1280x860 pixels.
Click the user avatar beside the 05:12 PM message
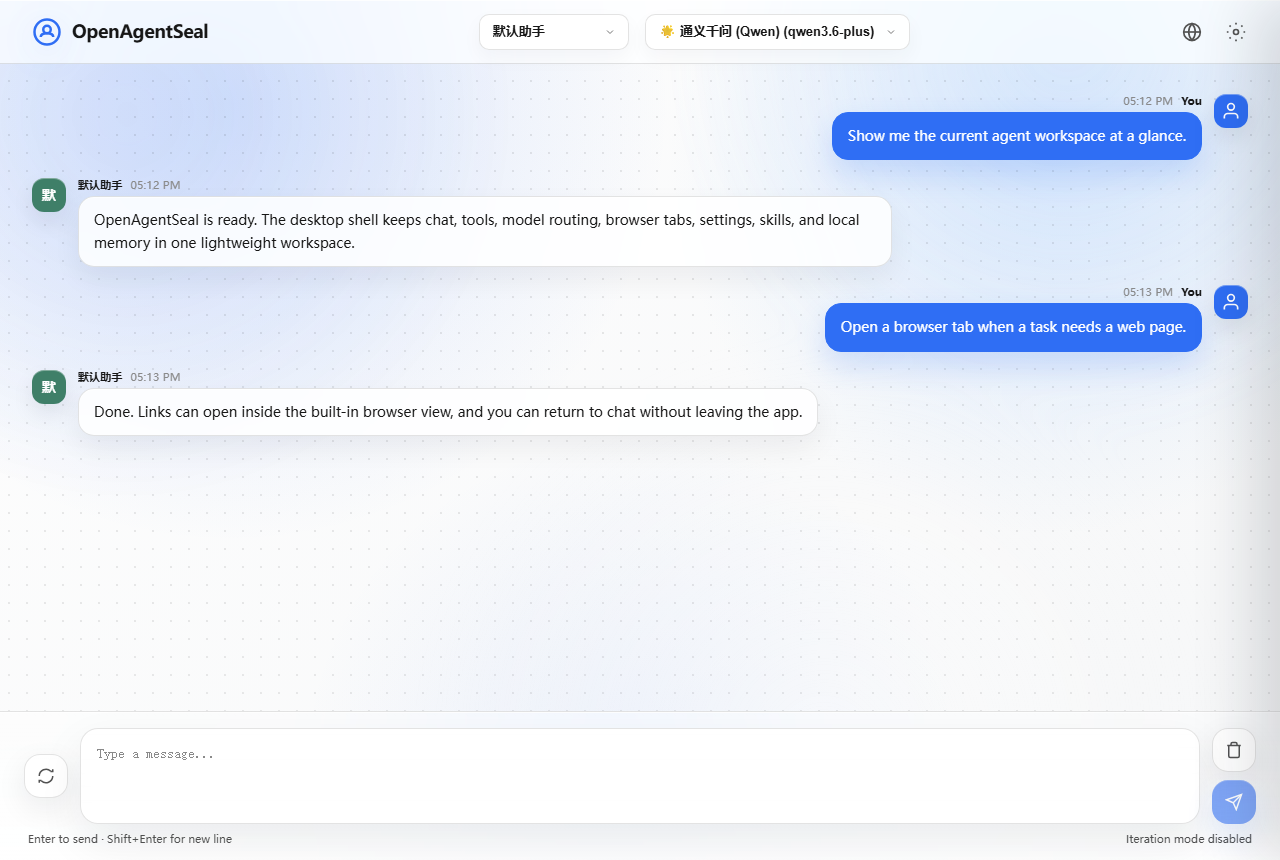click(x=1231, y=111)
